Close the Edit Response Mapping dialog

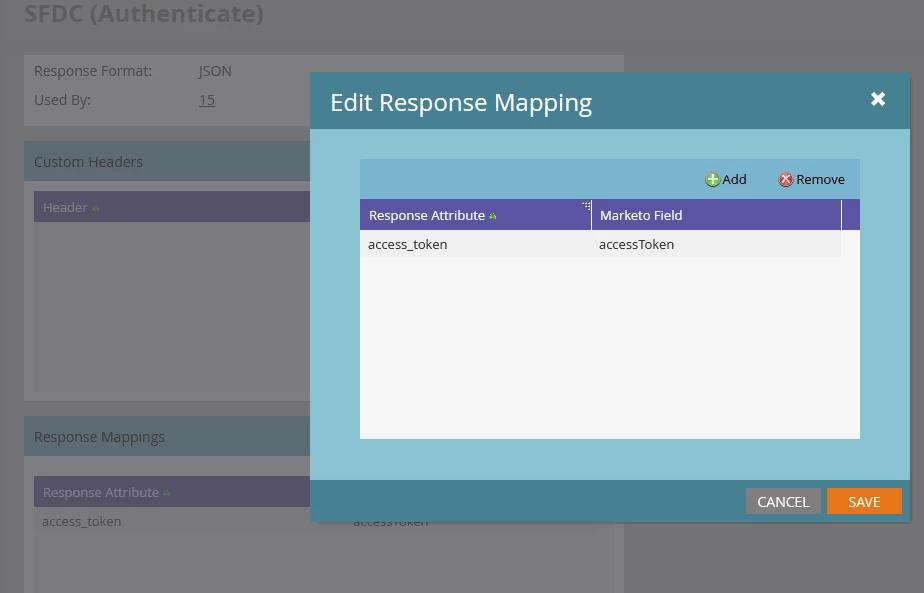tap(878, 99)
